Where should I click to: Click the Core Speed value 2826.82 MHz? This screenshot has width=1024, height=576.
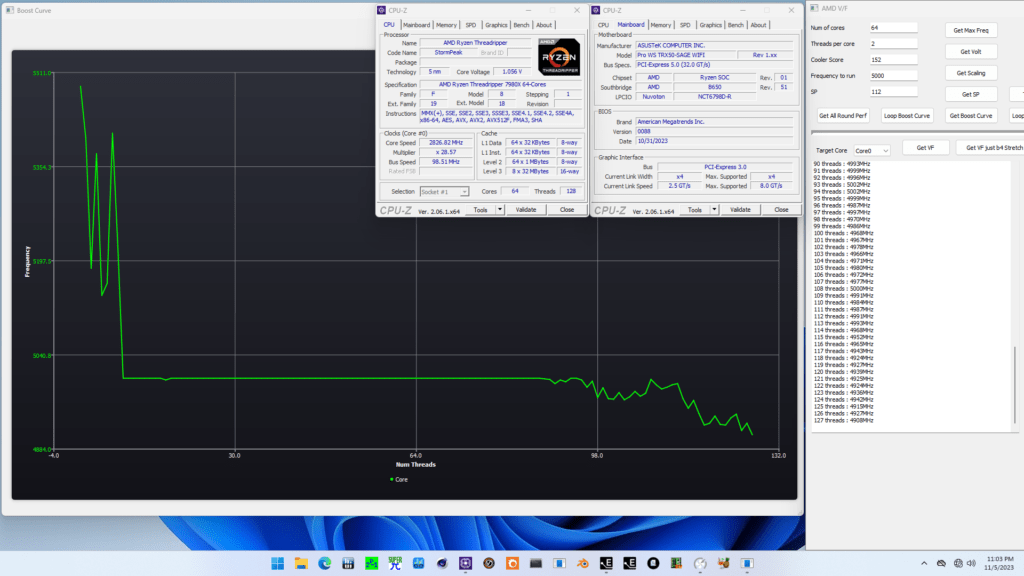coord(446,143)
